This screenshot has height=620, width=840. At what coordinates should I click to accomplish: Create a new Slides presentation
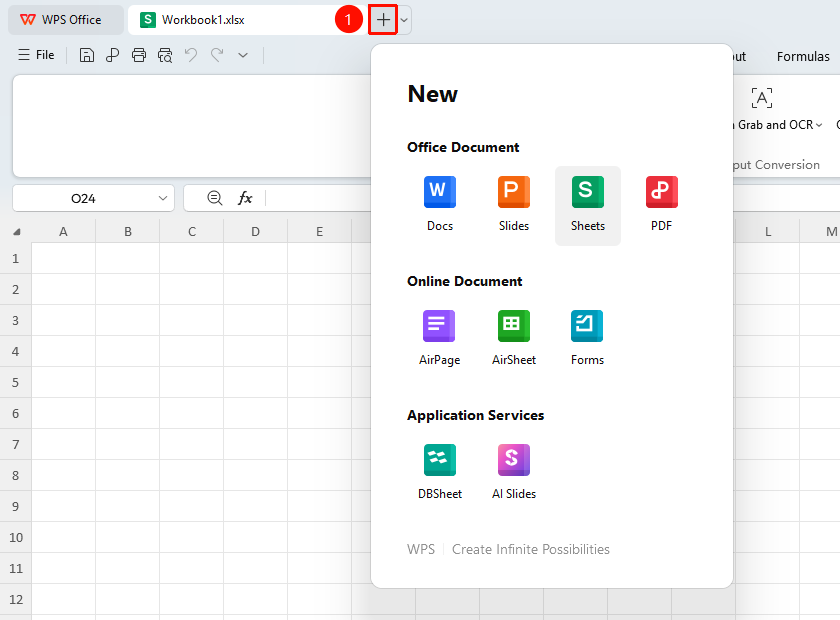point(514,205)
